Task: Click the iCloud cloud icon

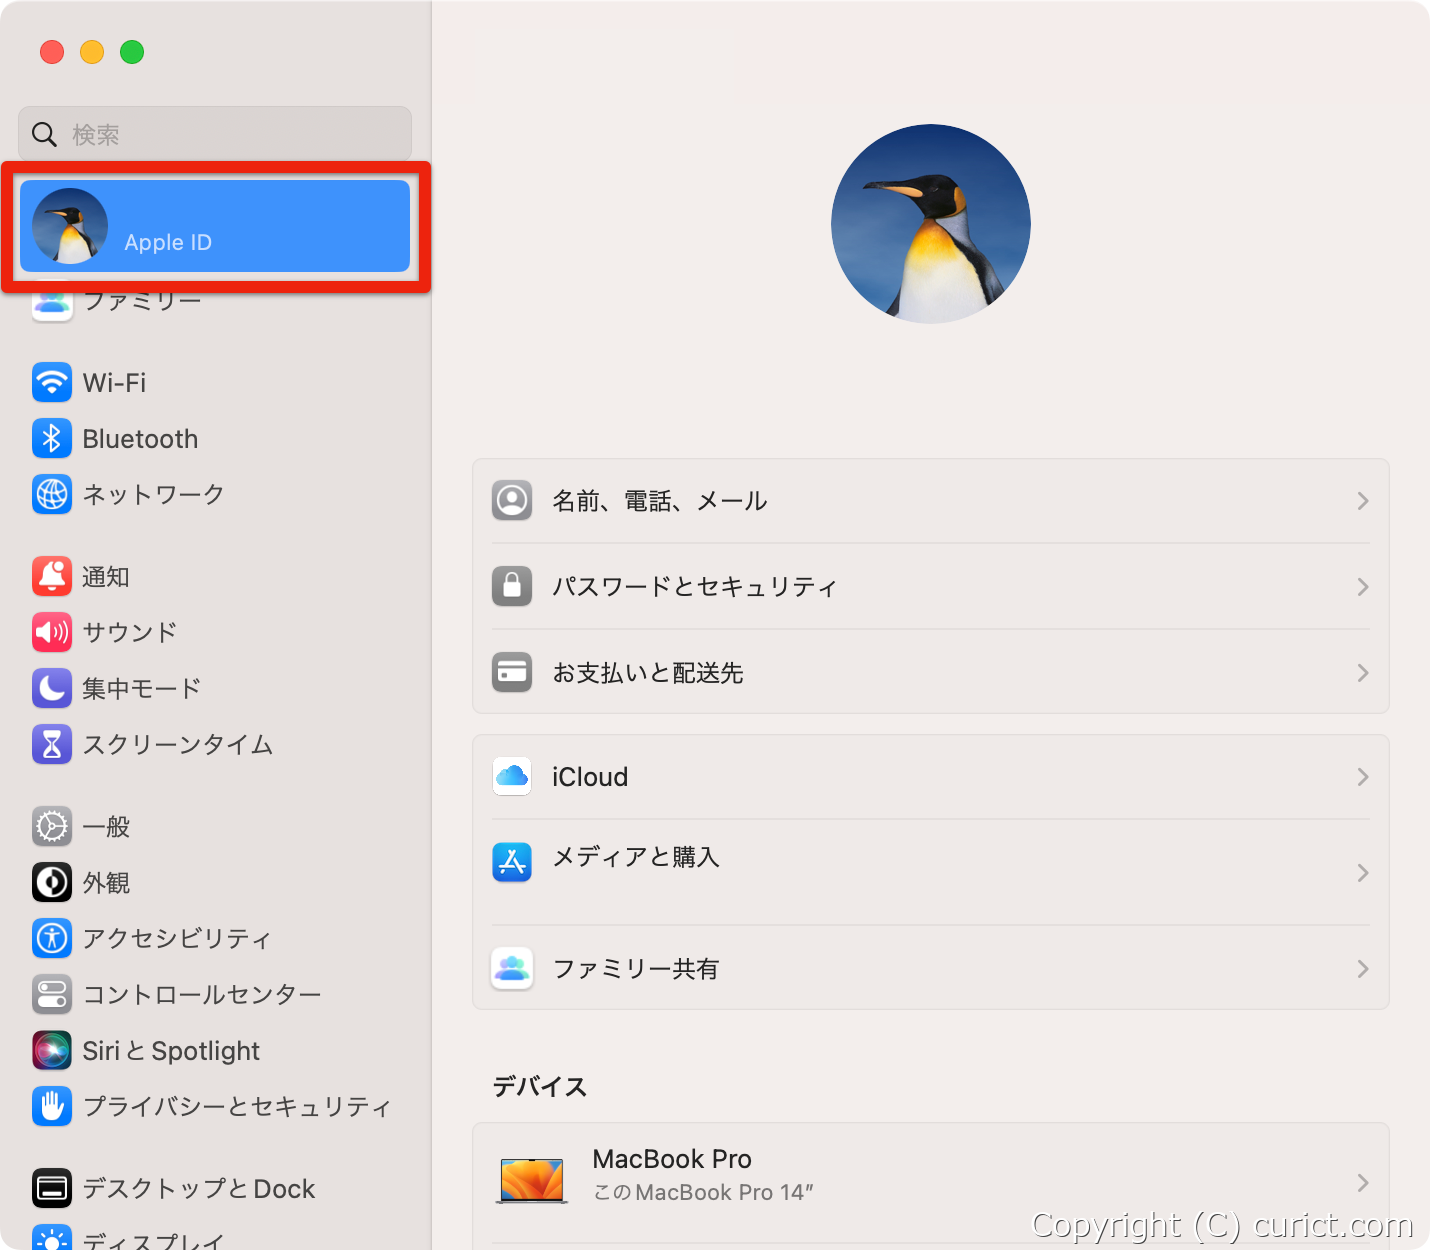Action: point(512,776)
